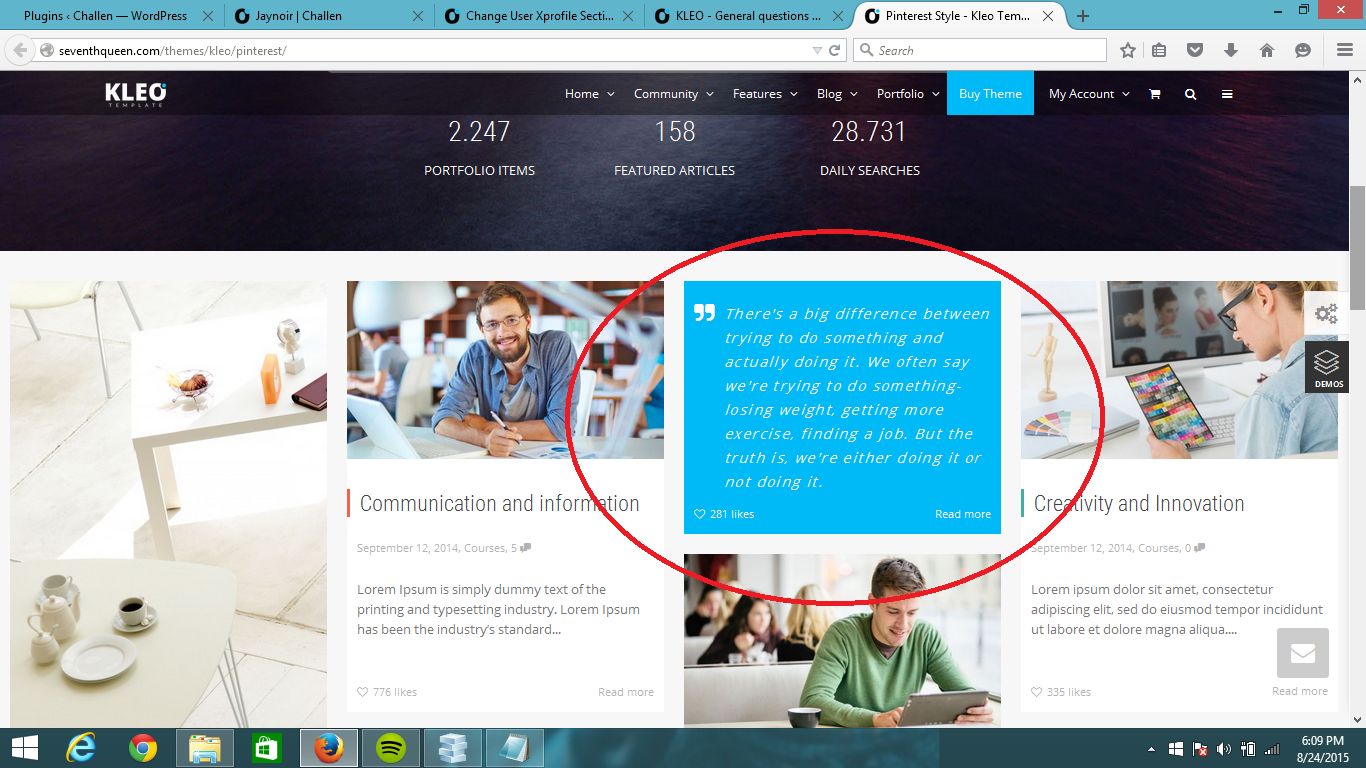Open the hamburger side menu in navbar
This screenshot has width=1366, height=768.
[x=1227, y=94]
